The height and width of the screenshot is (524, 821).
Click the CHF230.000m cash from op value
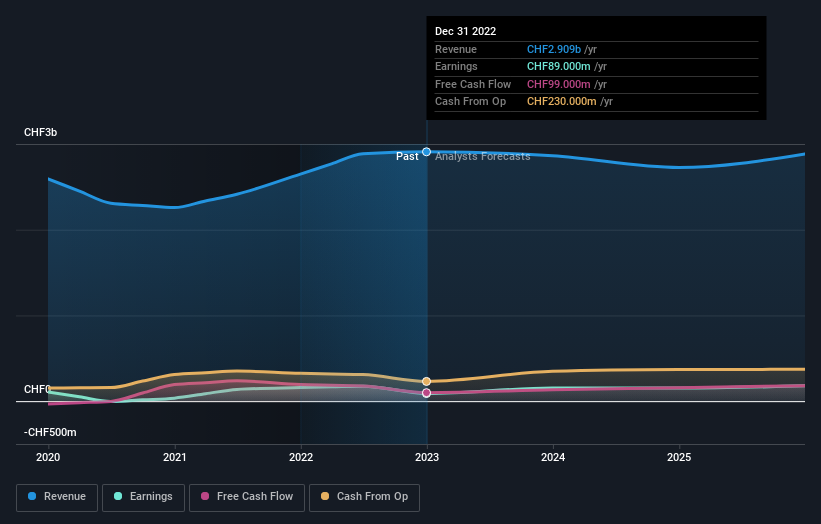coord(561,102)
